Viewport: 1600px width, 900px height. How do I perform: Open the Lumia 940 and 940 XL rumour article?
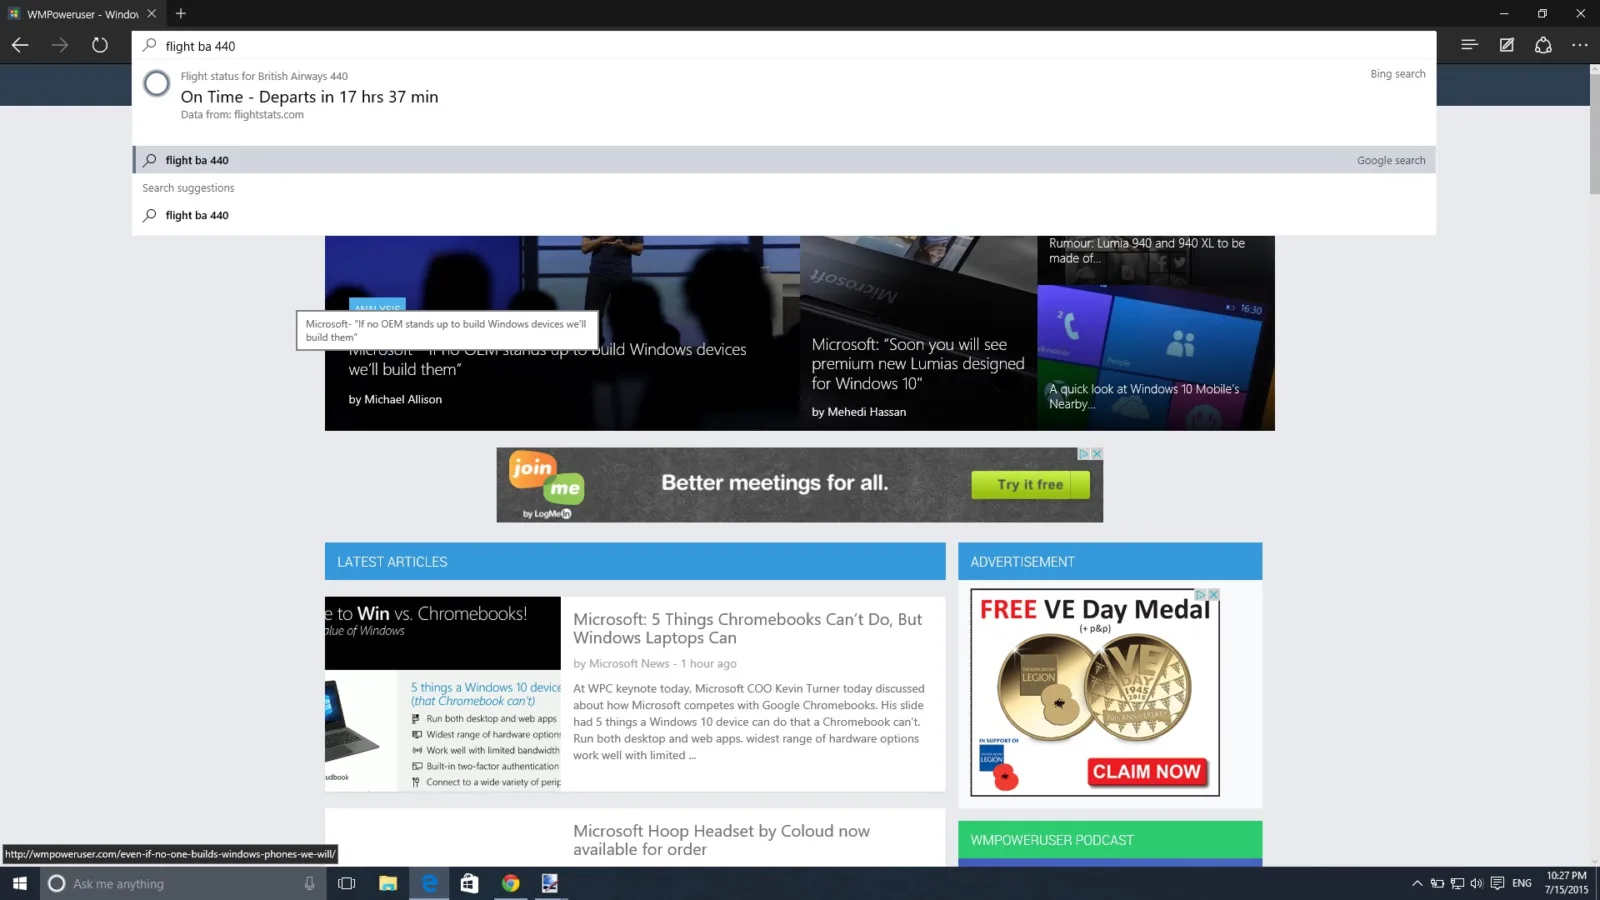pyautogui.click(x=1147, y=250)
